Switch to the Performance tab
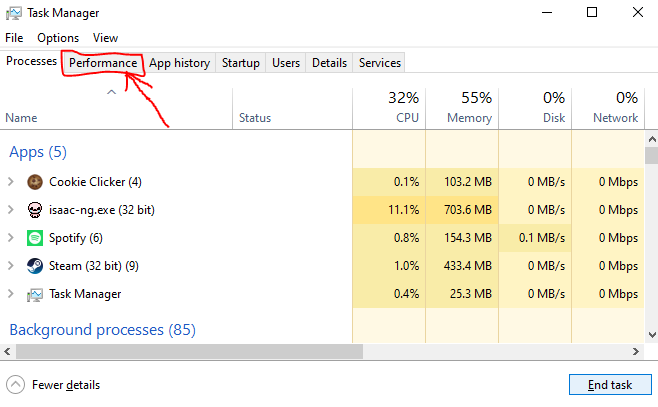This screenshot has height=407, width=658. pyautogui.click(x=103, y=63)
